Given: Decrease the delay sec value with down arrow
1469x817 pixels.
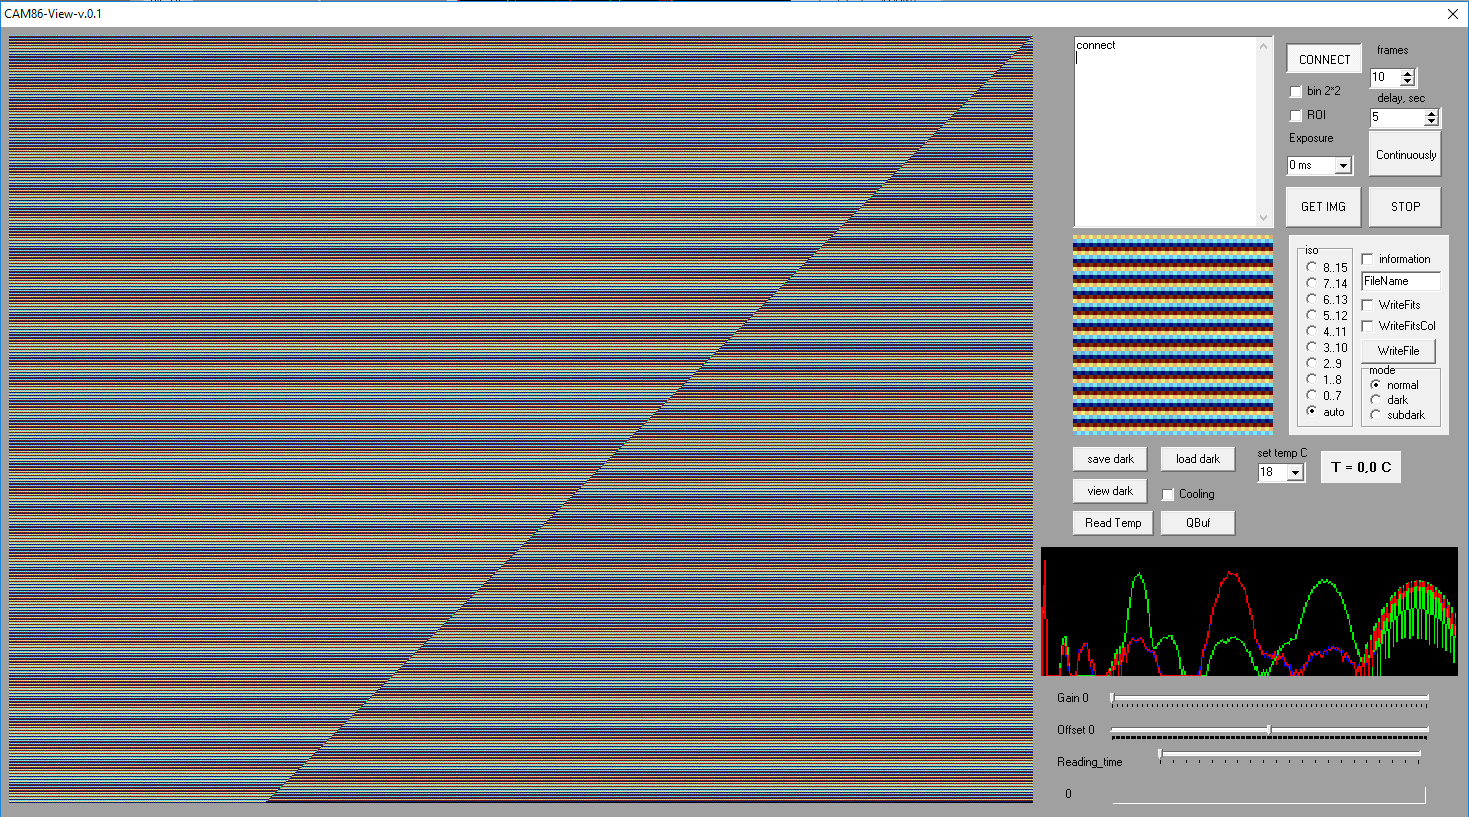Looking at the screenshot, I should tap(1431, 122).
